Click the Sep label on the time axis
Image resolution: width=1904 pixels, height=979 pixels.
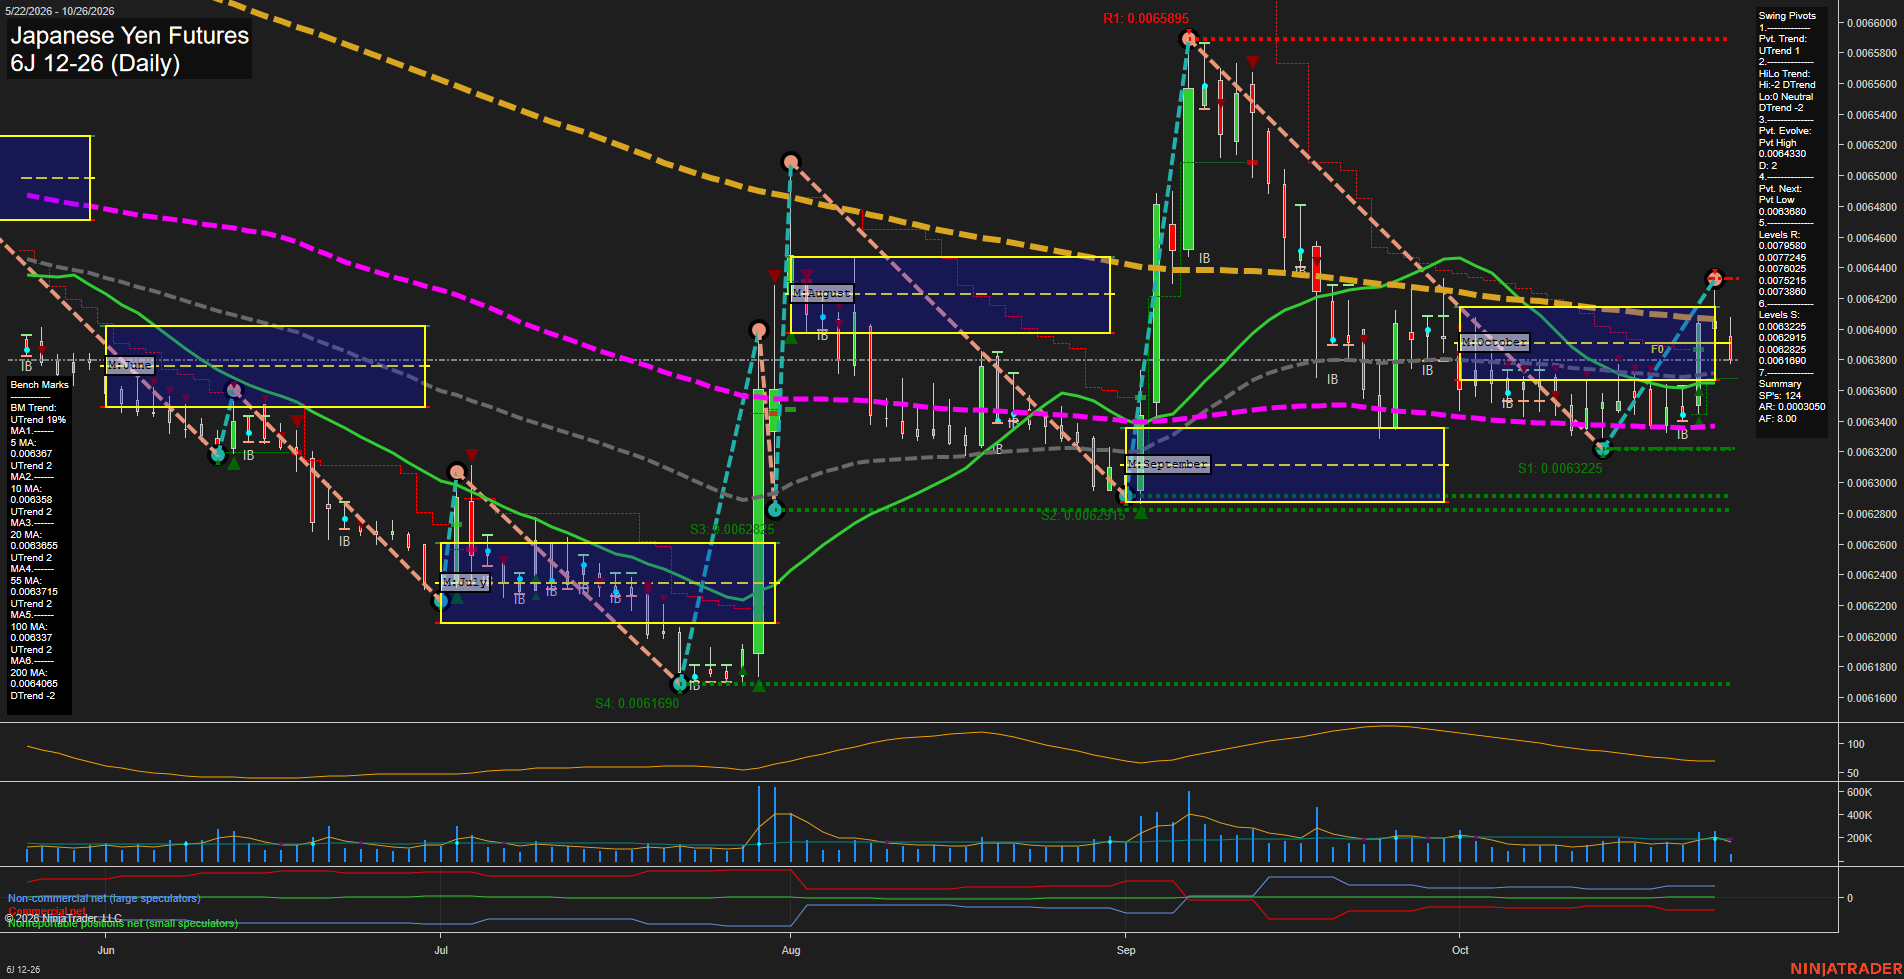(1126, 950)
